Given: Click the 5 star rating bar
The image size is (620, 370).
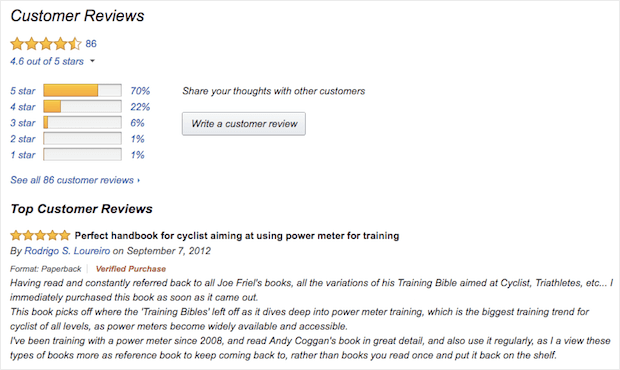Looking at the screenshot, I should (x=82, y=91).
